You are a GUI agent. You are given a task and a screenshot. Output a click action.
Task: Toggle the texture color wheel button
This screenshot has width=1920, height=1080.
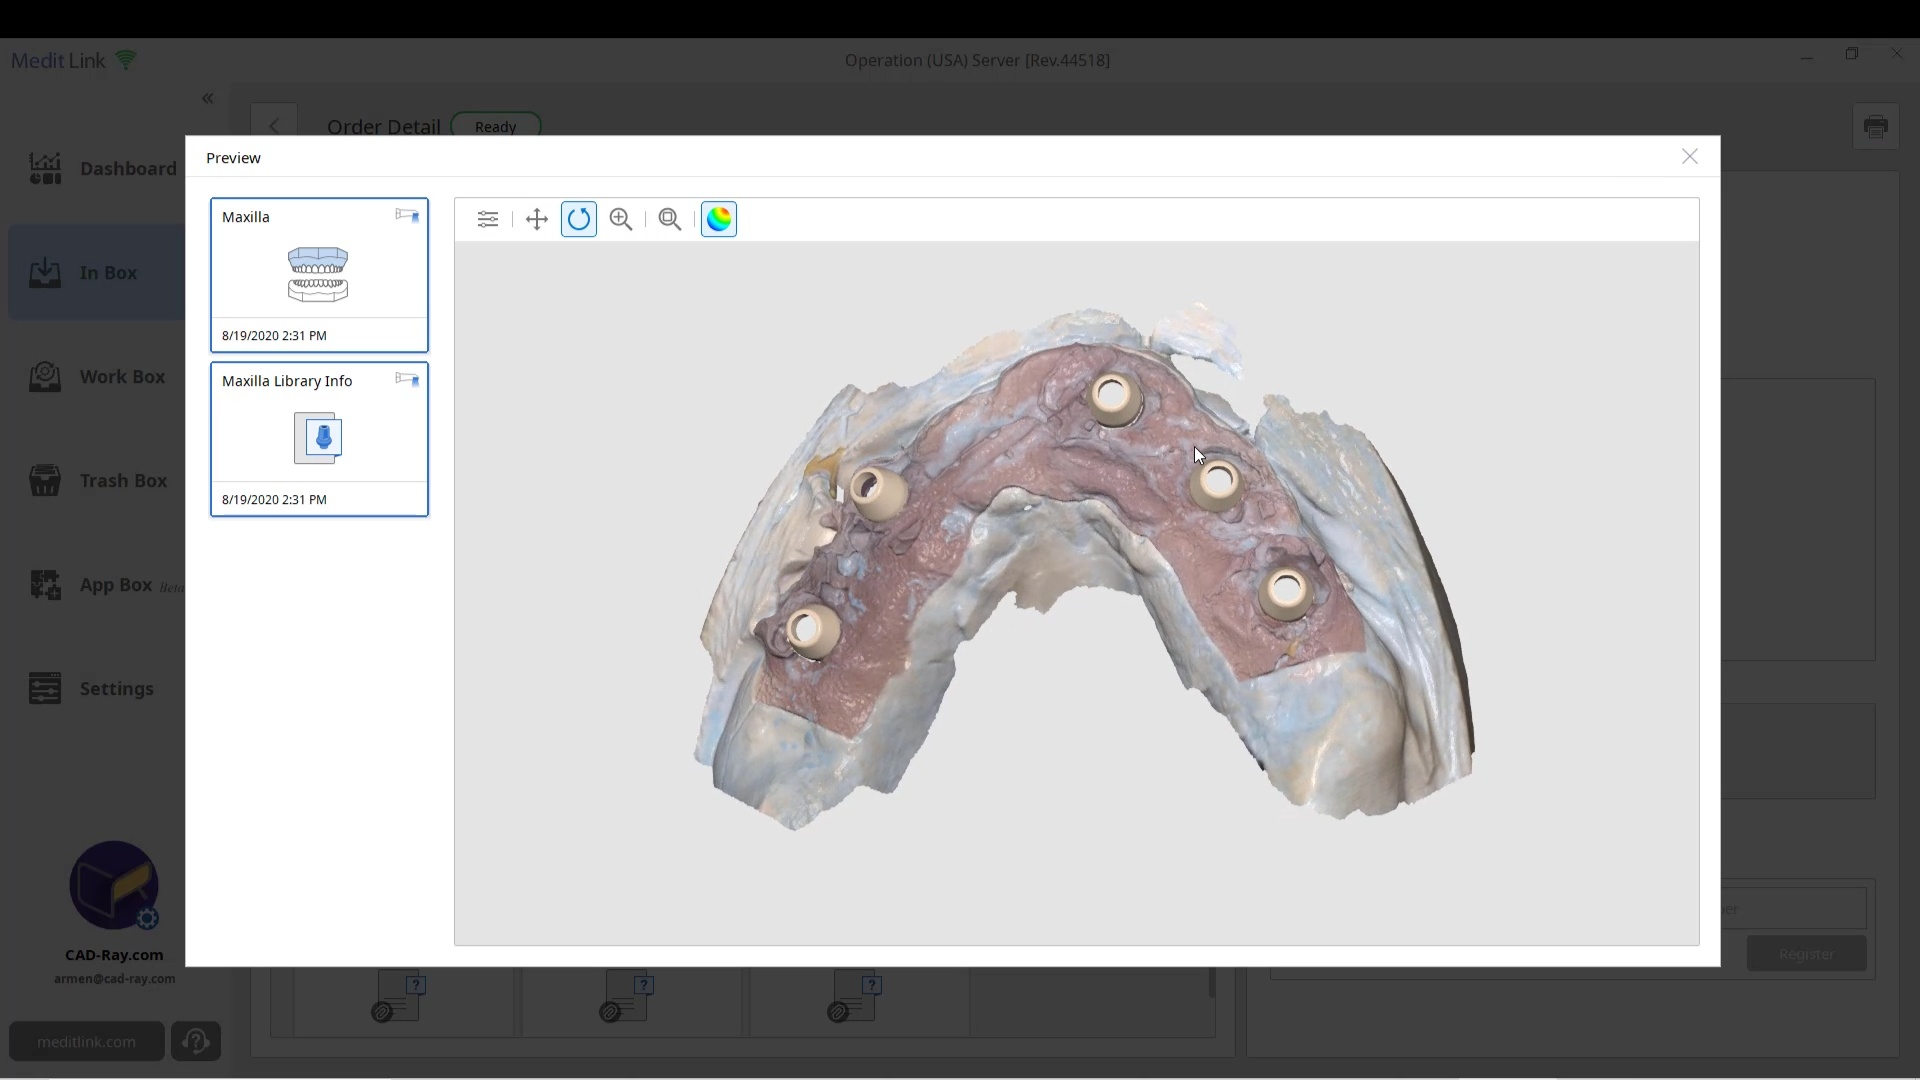click(719, 219)
